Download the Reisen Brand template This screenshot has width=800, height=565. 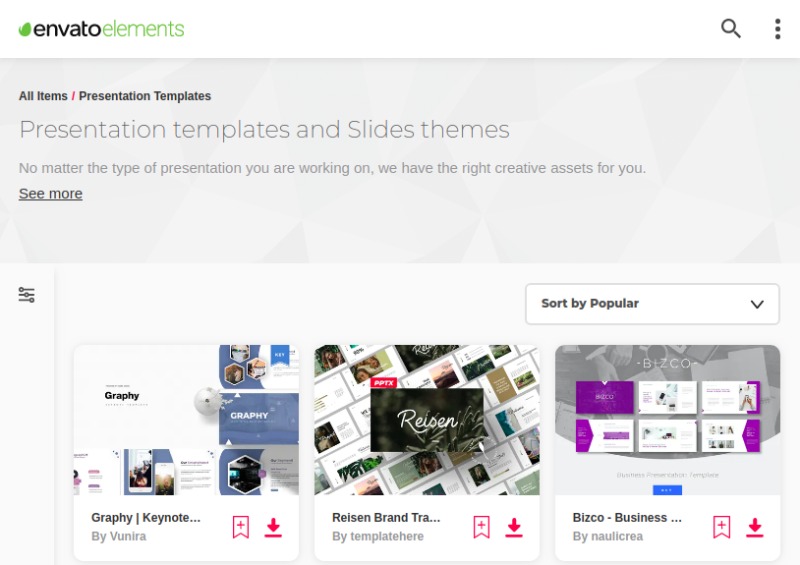pos(514,527)
